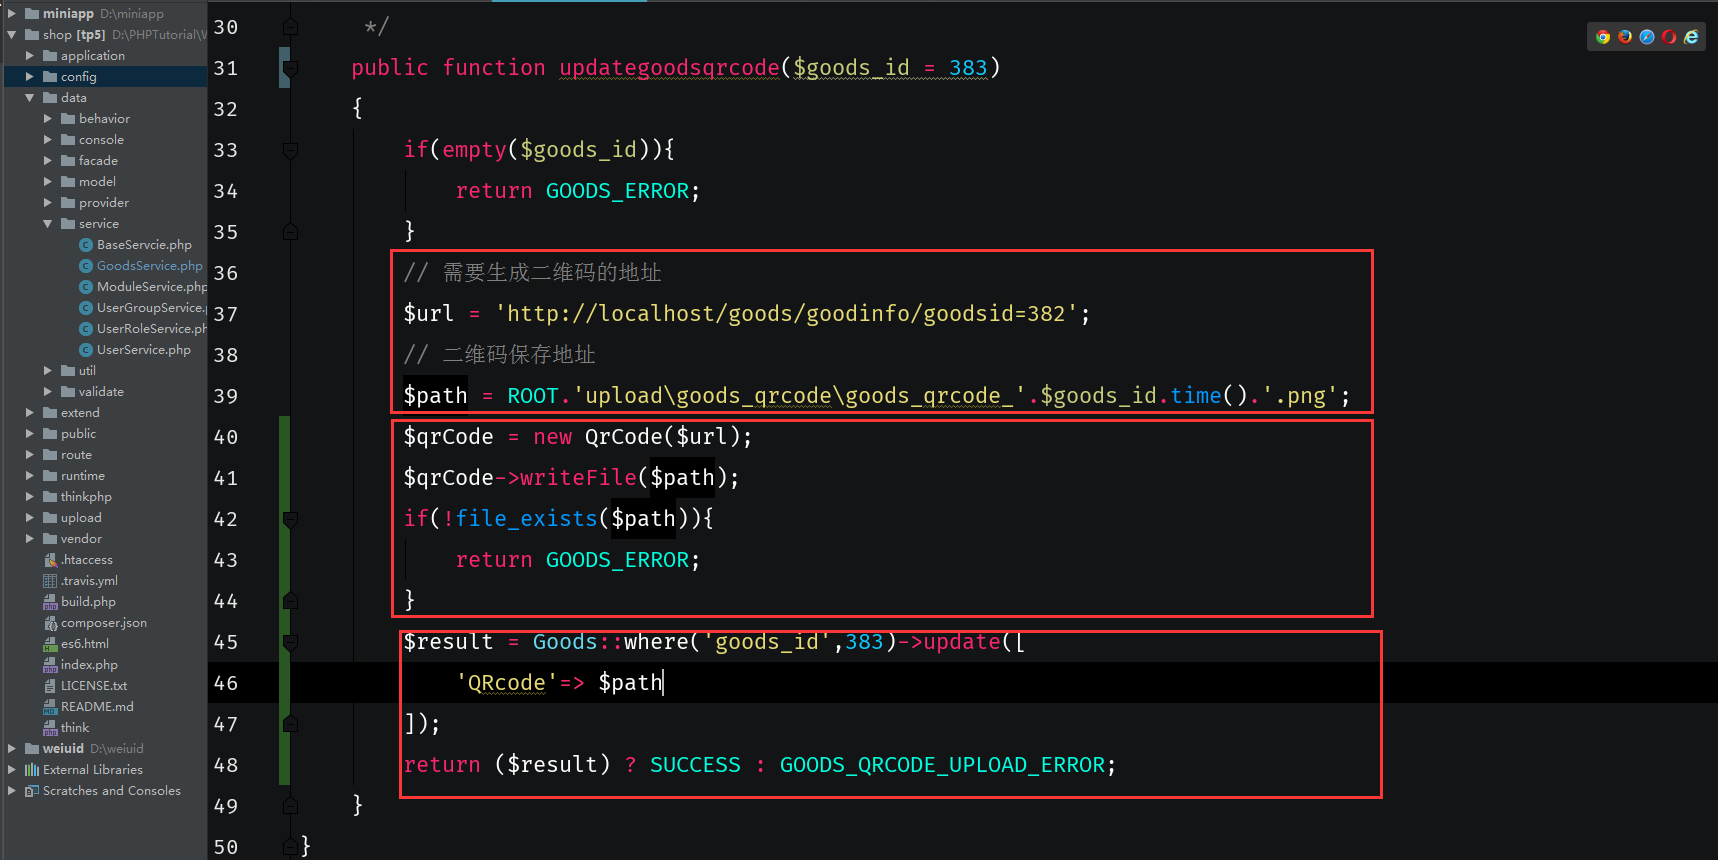Viewport: 1718px width, 860px height.
Task: Expand the vendor folder arrow
Action: tap(30, 539)
